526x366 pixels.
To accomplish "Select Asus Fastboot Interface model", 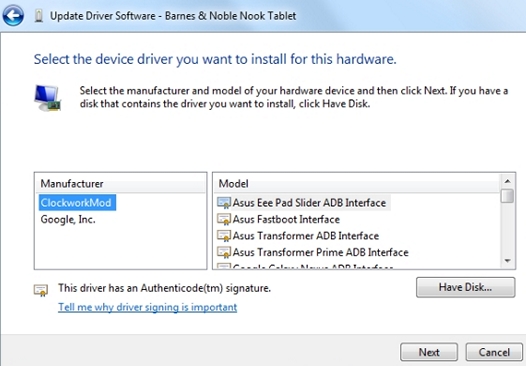I will (x=286, y=219).
